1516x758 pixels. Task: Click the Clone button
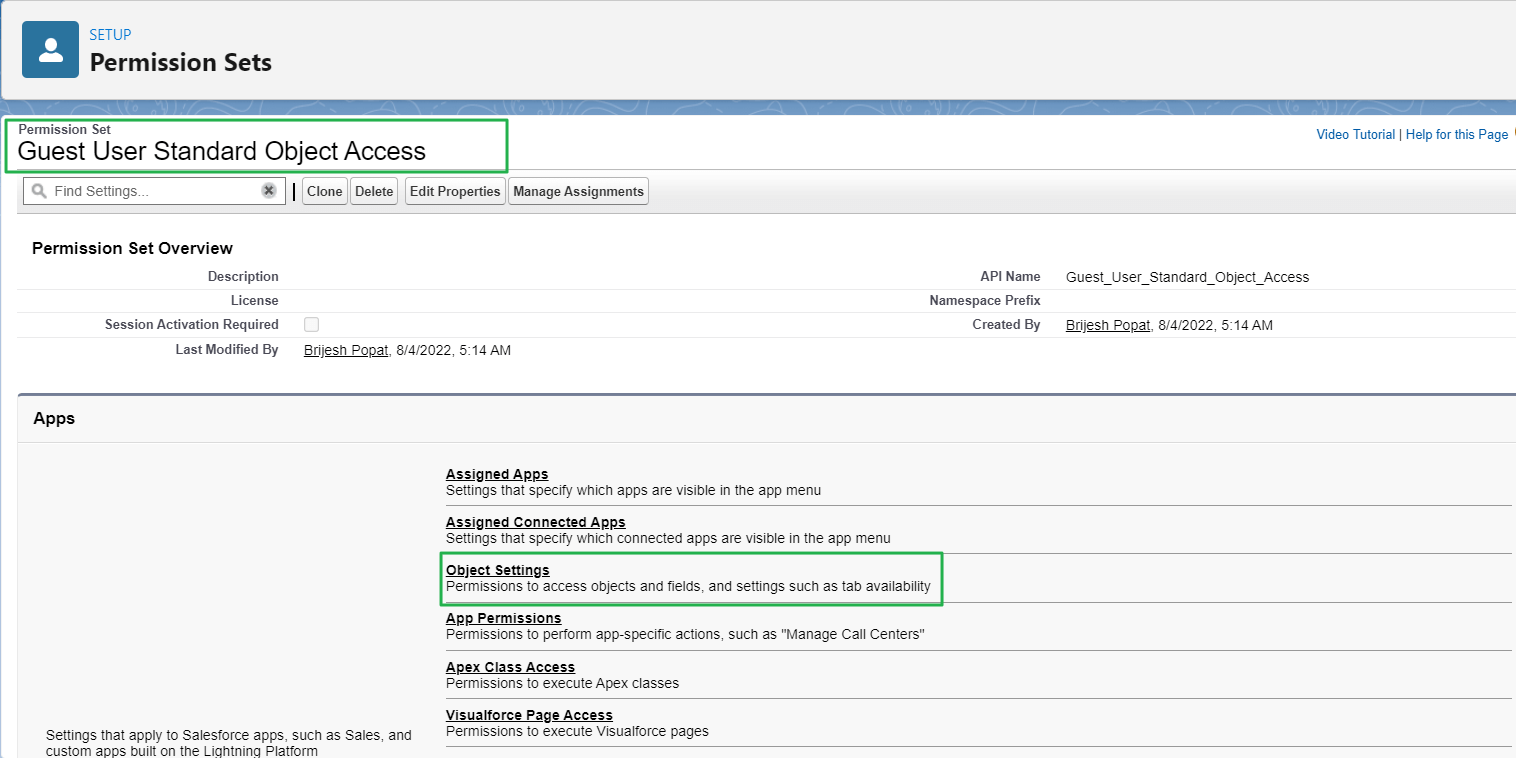tap(324, 190)
